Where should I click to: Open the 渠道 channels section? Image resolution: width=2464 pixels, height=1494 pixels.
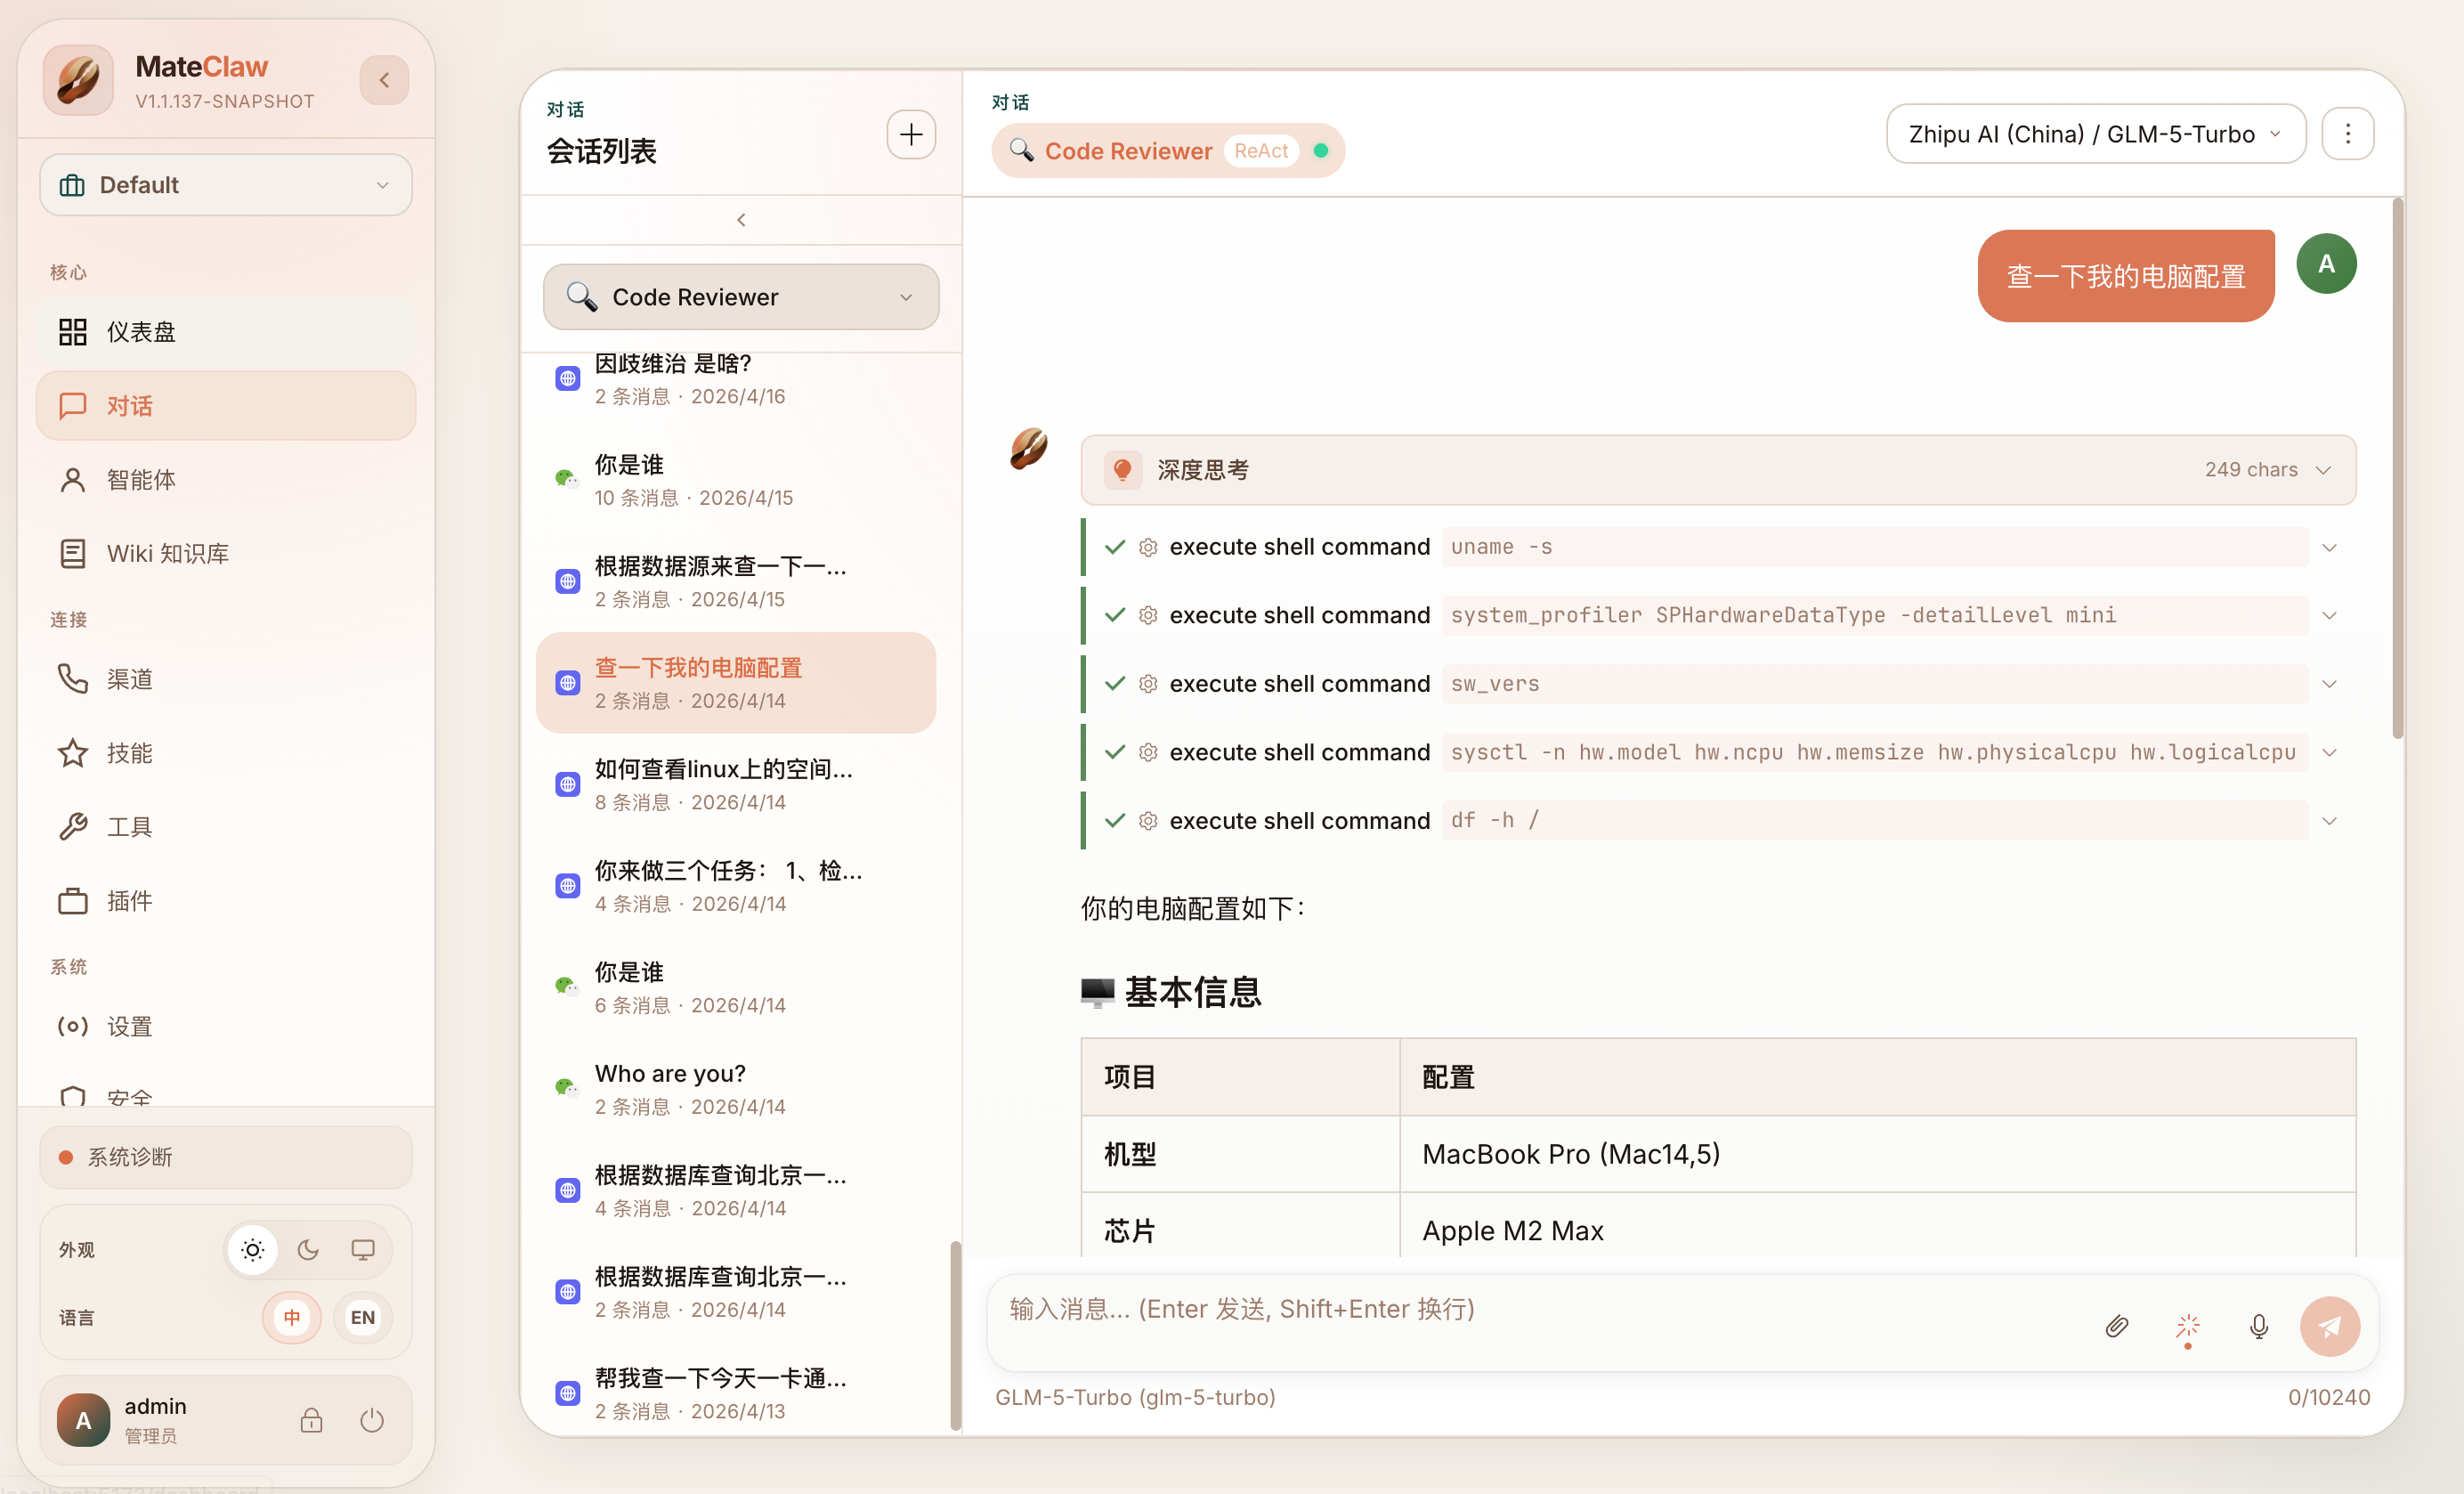129,678
